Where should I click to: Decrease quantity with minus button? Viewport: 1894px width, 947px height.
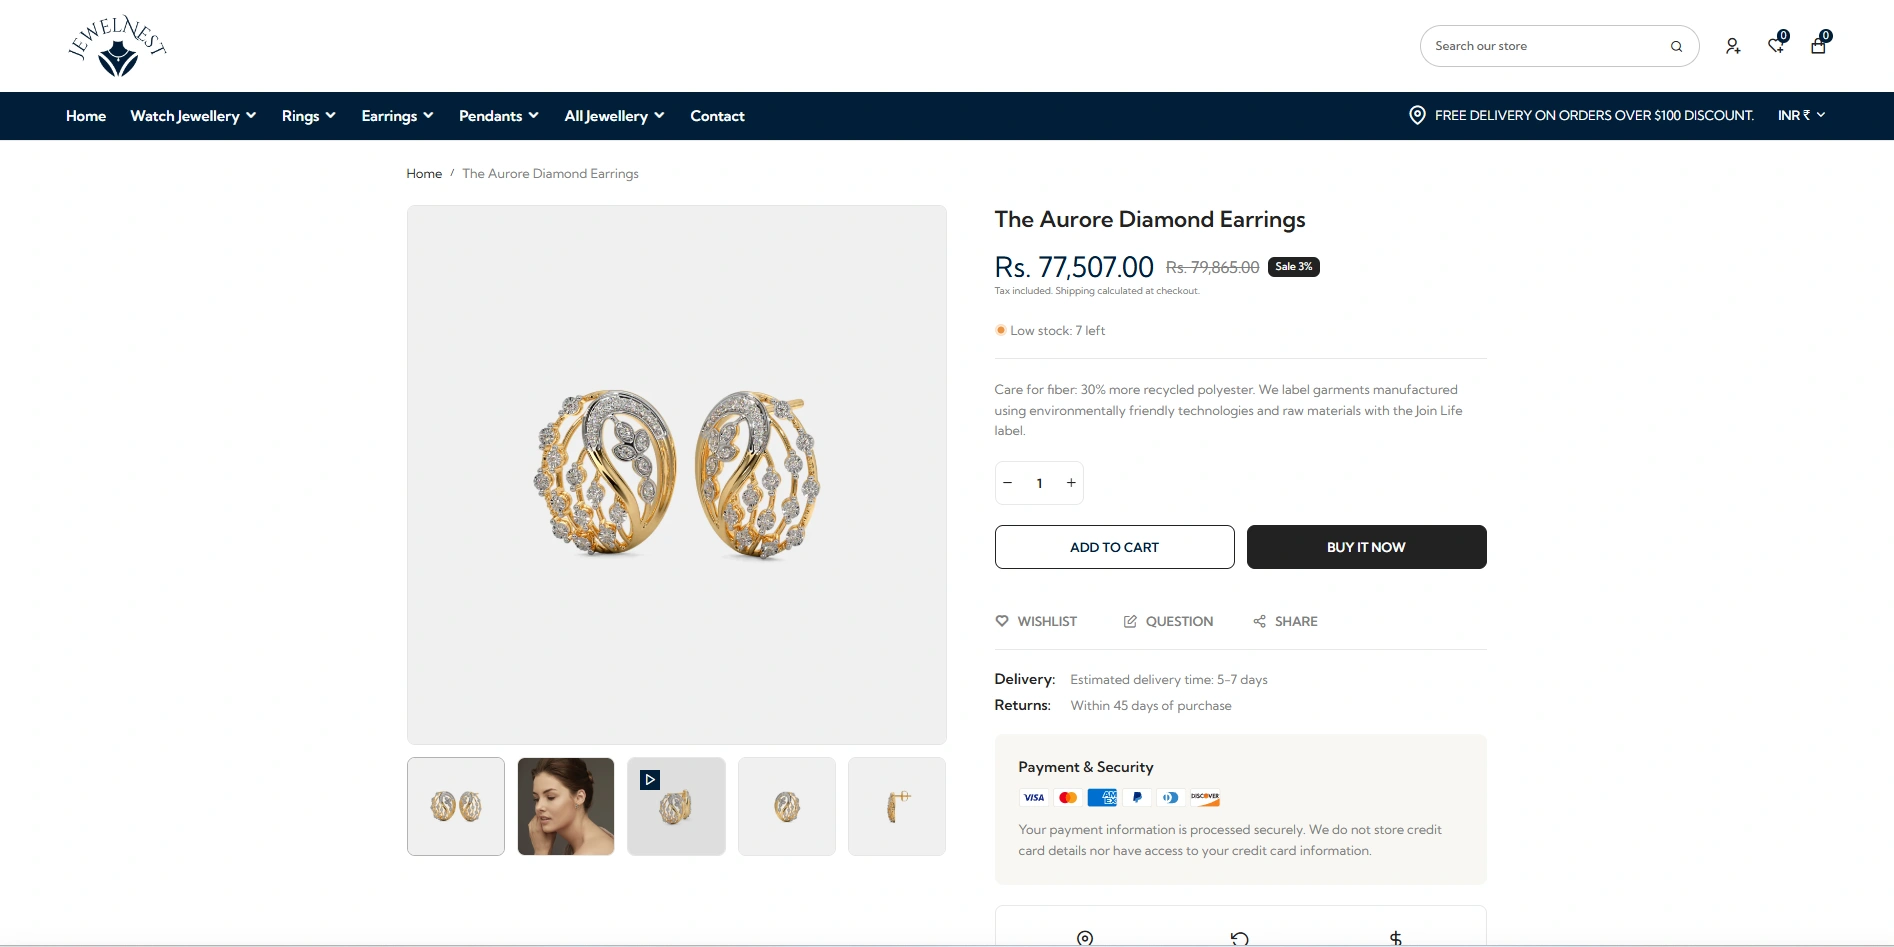click(1008, 483)
